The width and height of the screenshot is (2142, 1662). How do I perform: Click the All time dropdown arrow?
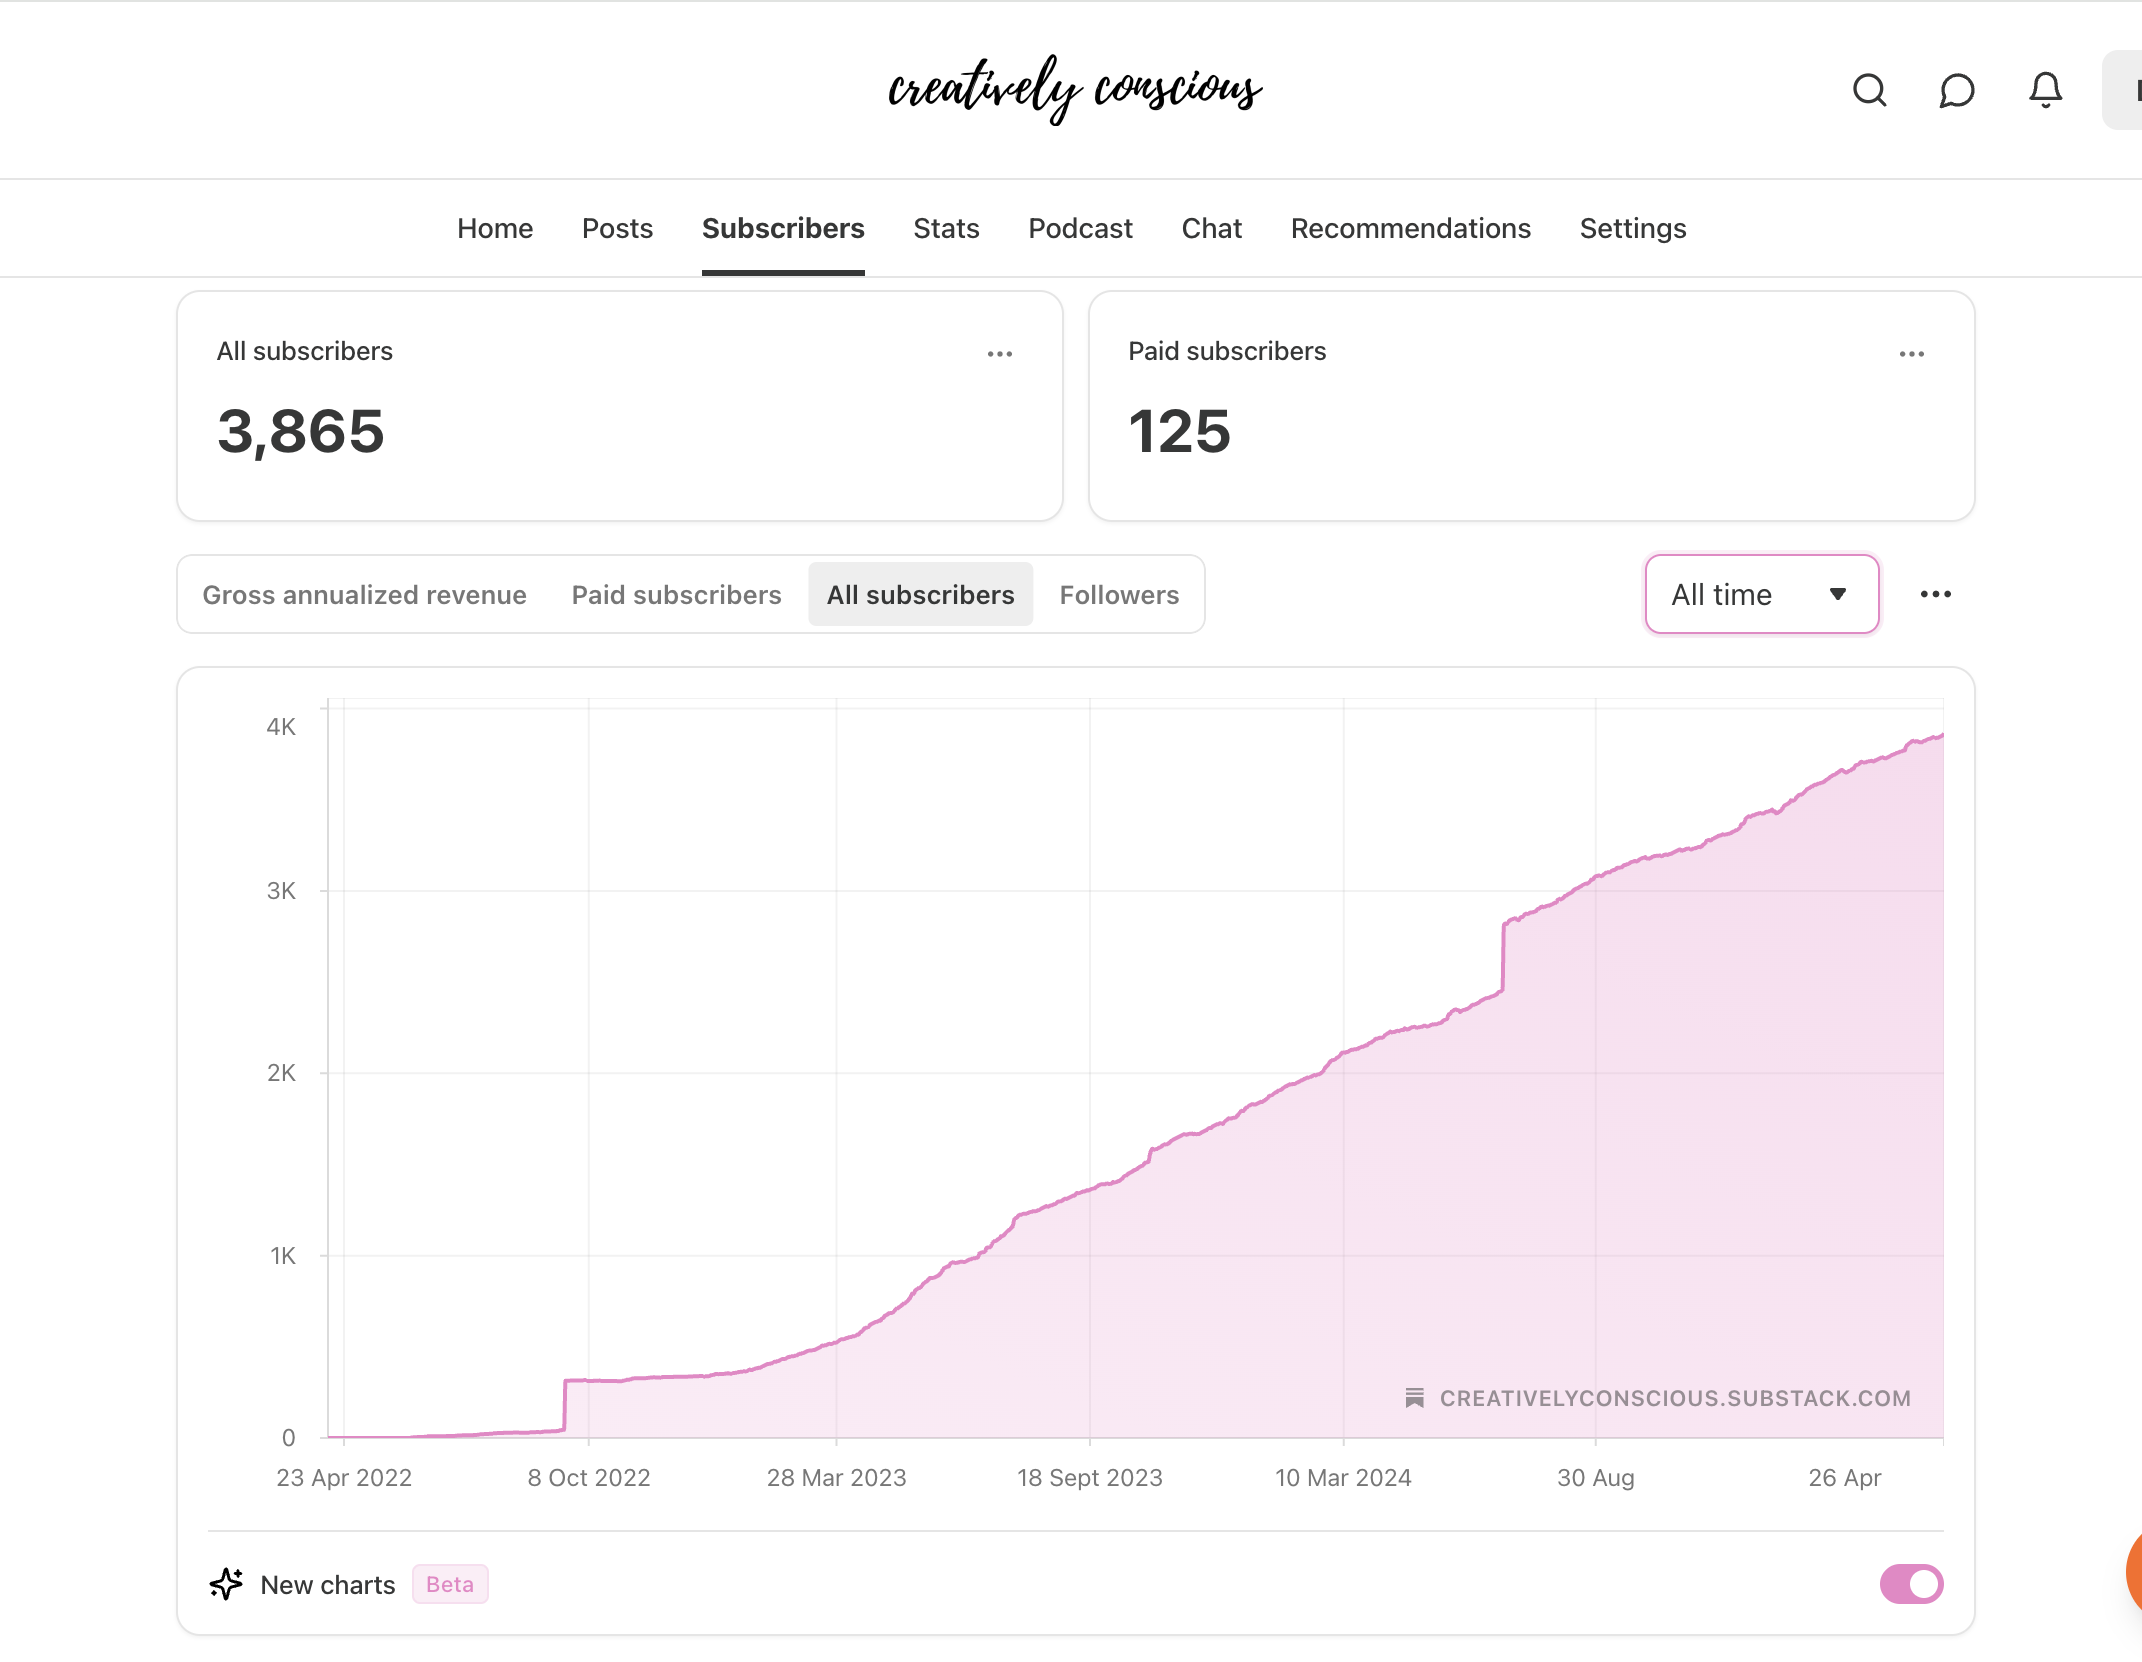click(x=1837, y=594)
